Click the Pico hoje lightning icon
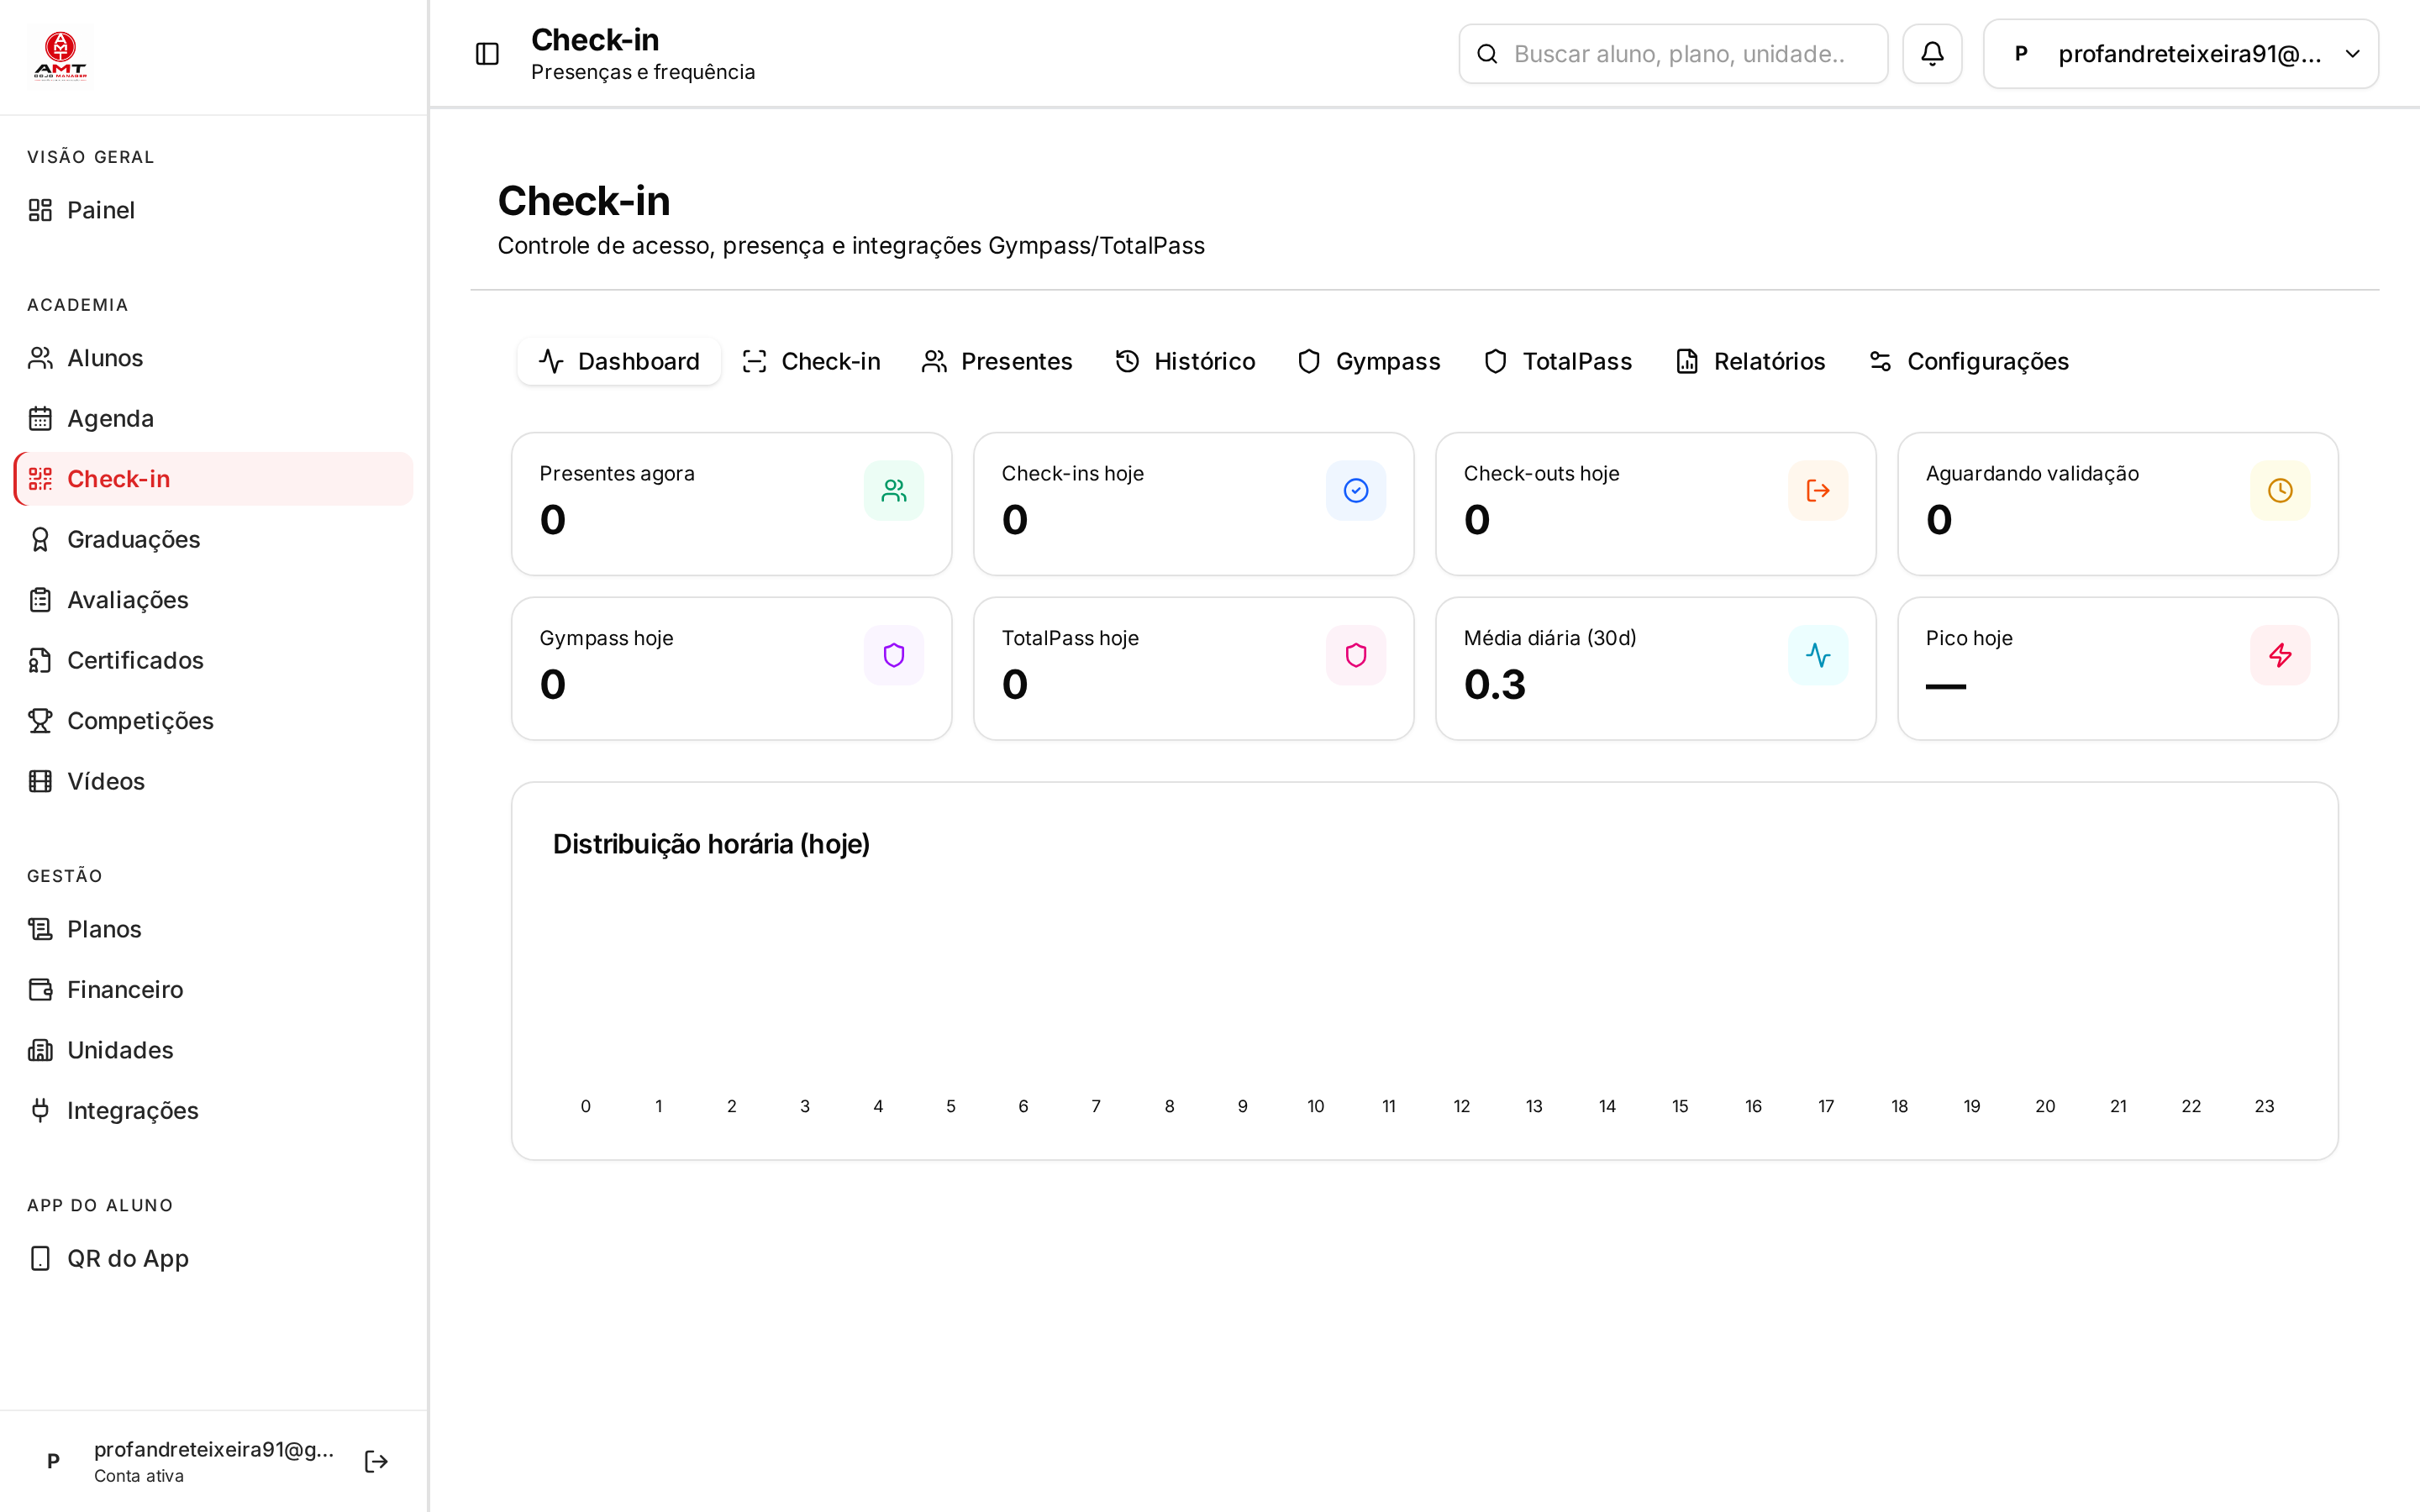 tap(2280, 655)
